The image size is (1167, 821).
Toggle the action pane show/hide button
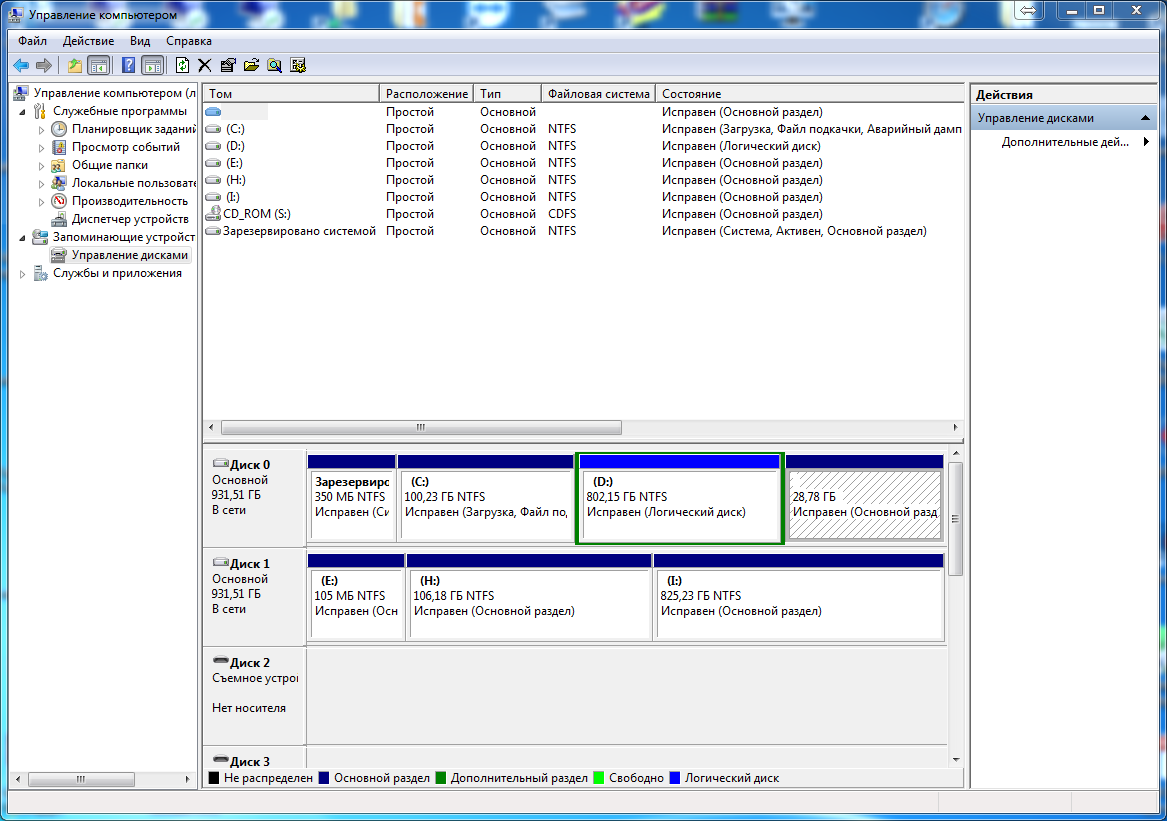tap(152, 65)
